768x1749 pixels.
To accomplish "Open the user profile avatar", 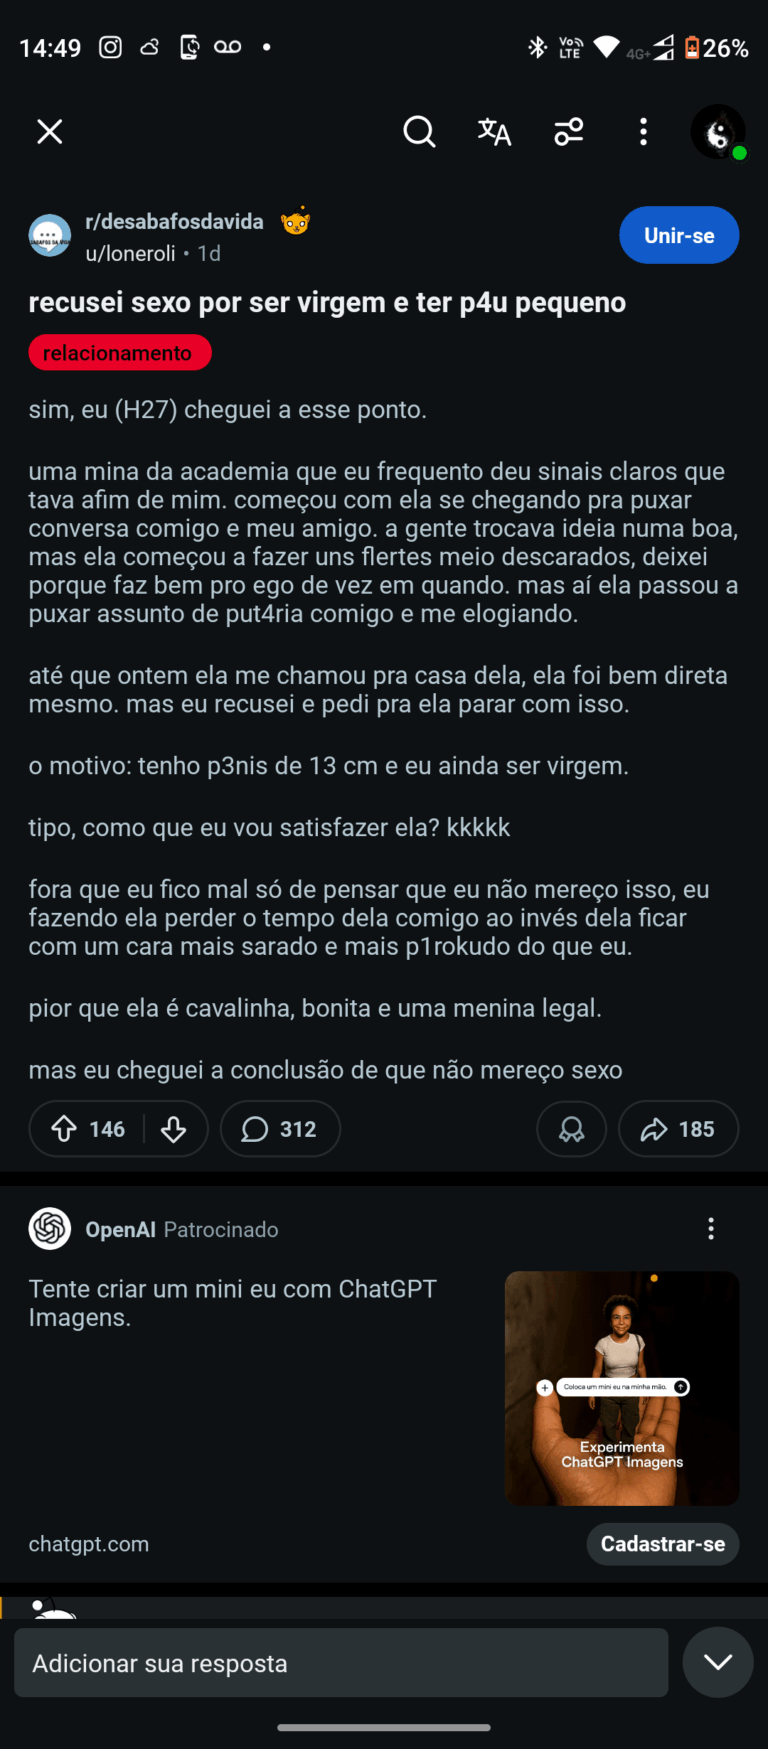I will tap(718, 132).
